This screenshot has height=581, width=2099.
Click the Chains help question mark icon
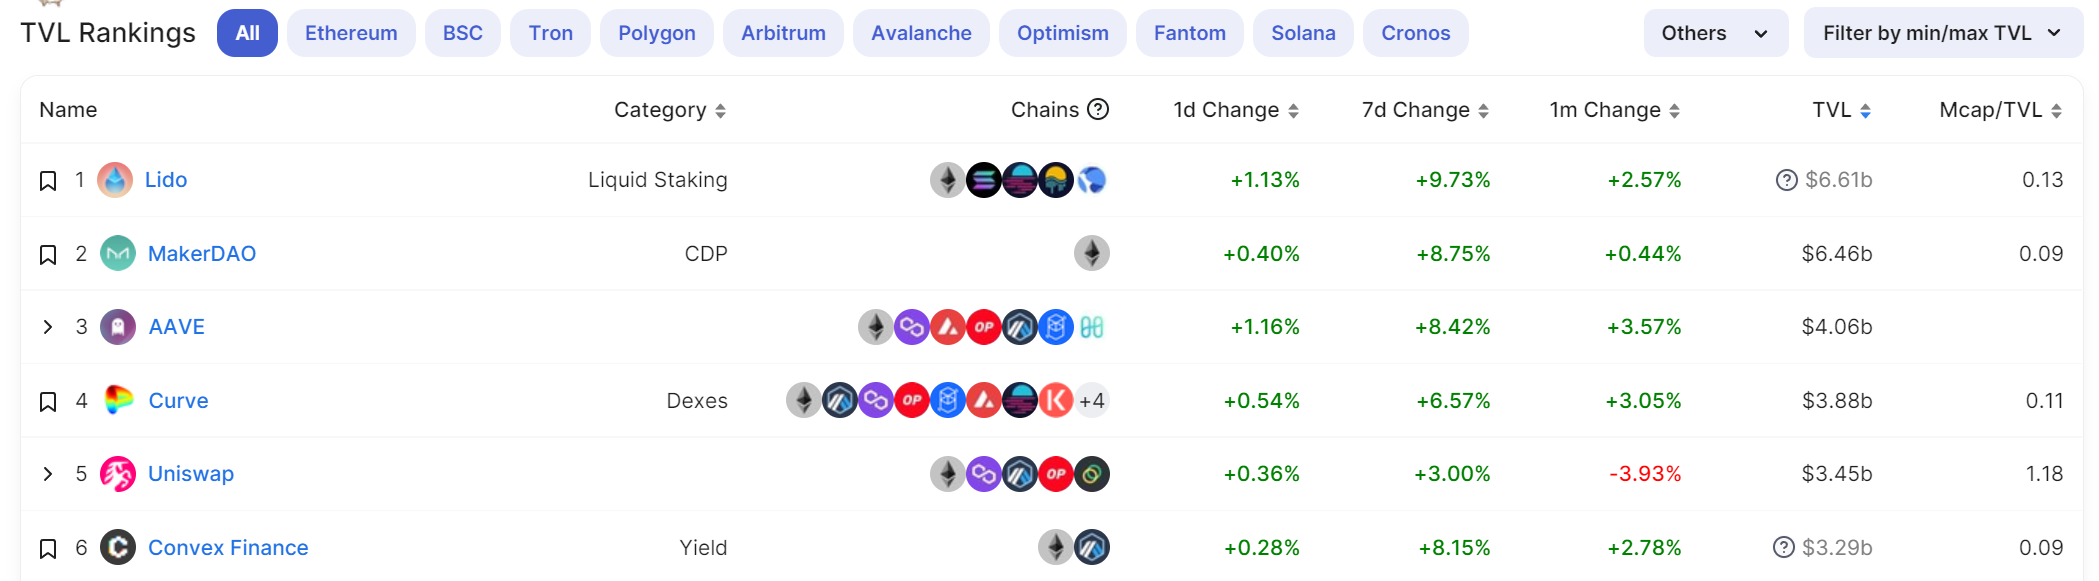1098,109
